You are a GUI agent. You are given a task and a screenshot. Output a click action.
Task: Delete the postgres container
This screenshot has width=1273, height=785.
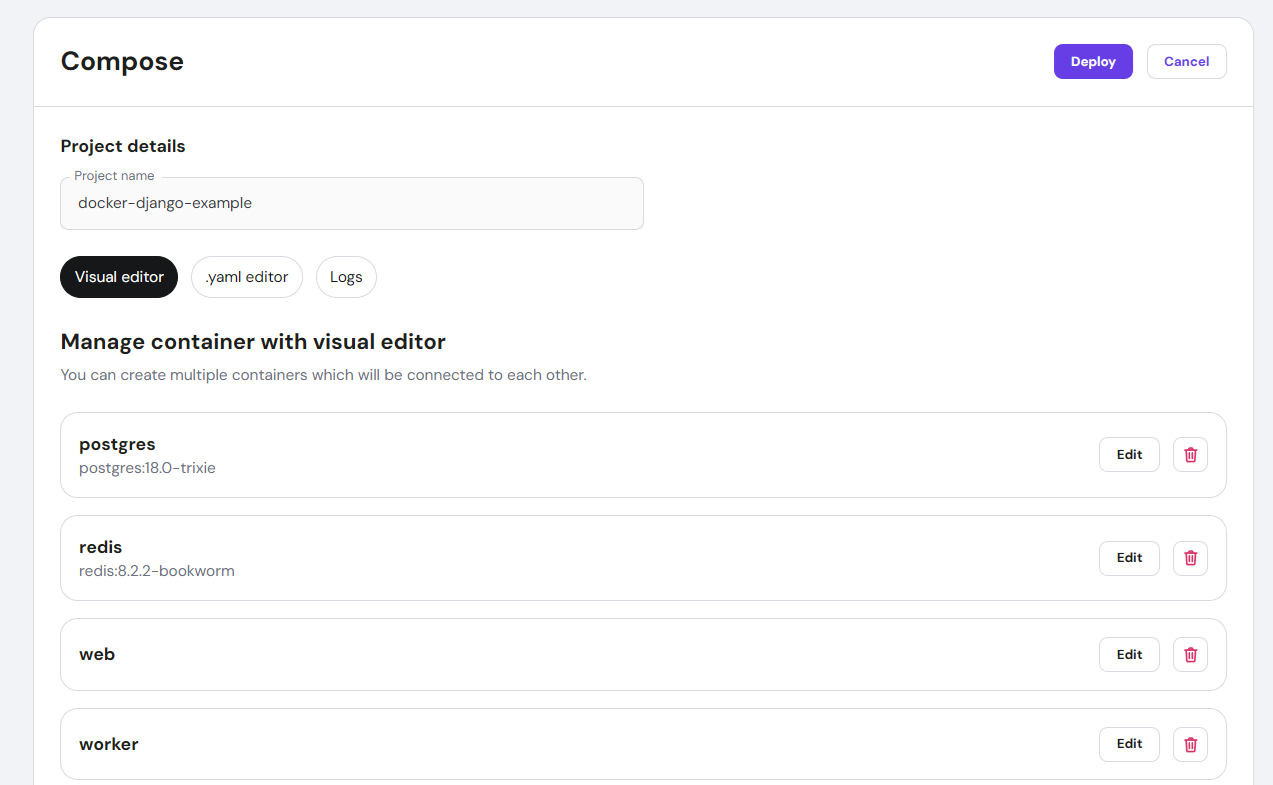click(x=1190, y=455)
